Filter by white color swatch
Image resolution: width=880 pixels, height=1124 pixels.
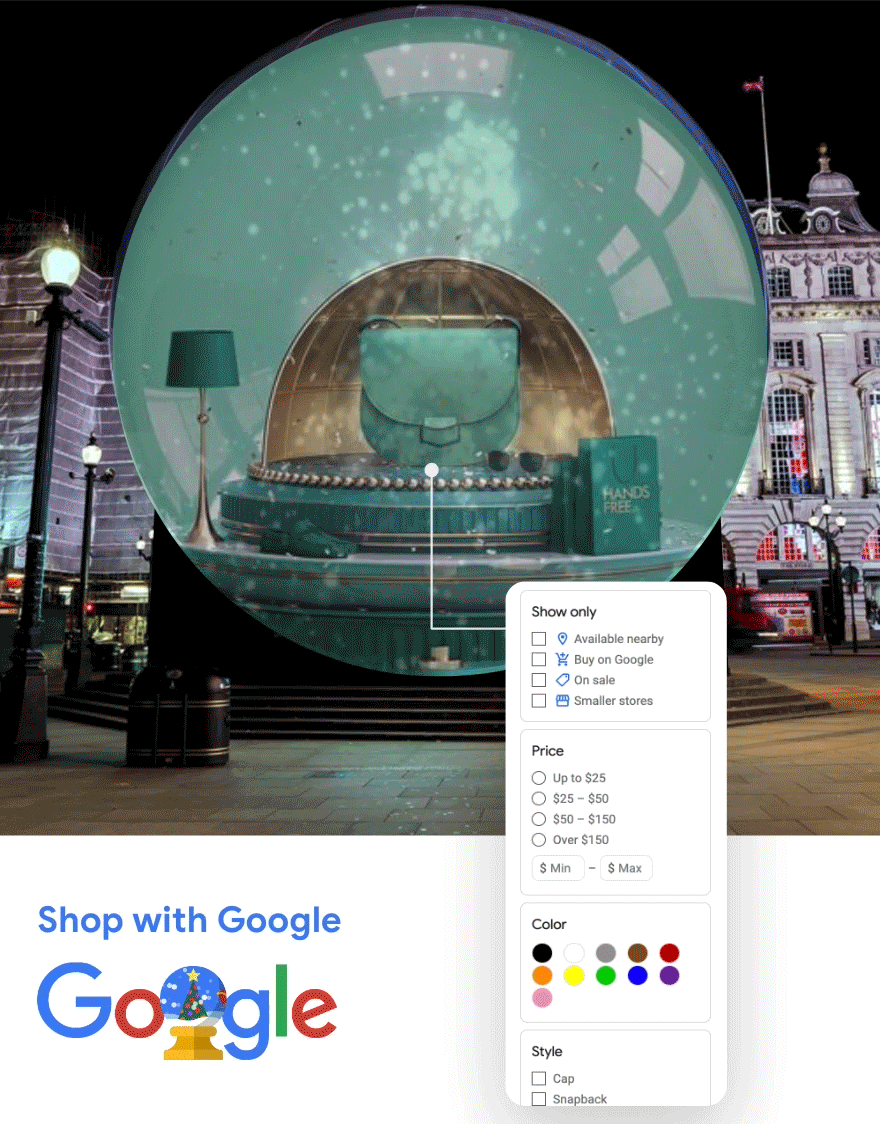pos(574,953)
